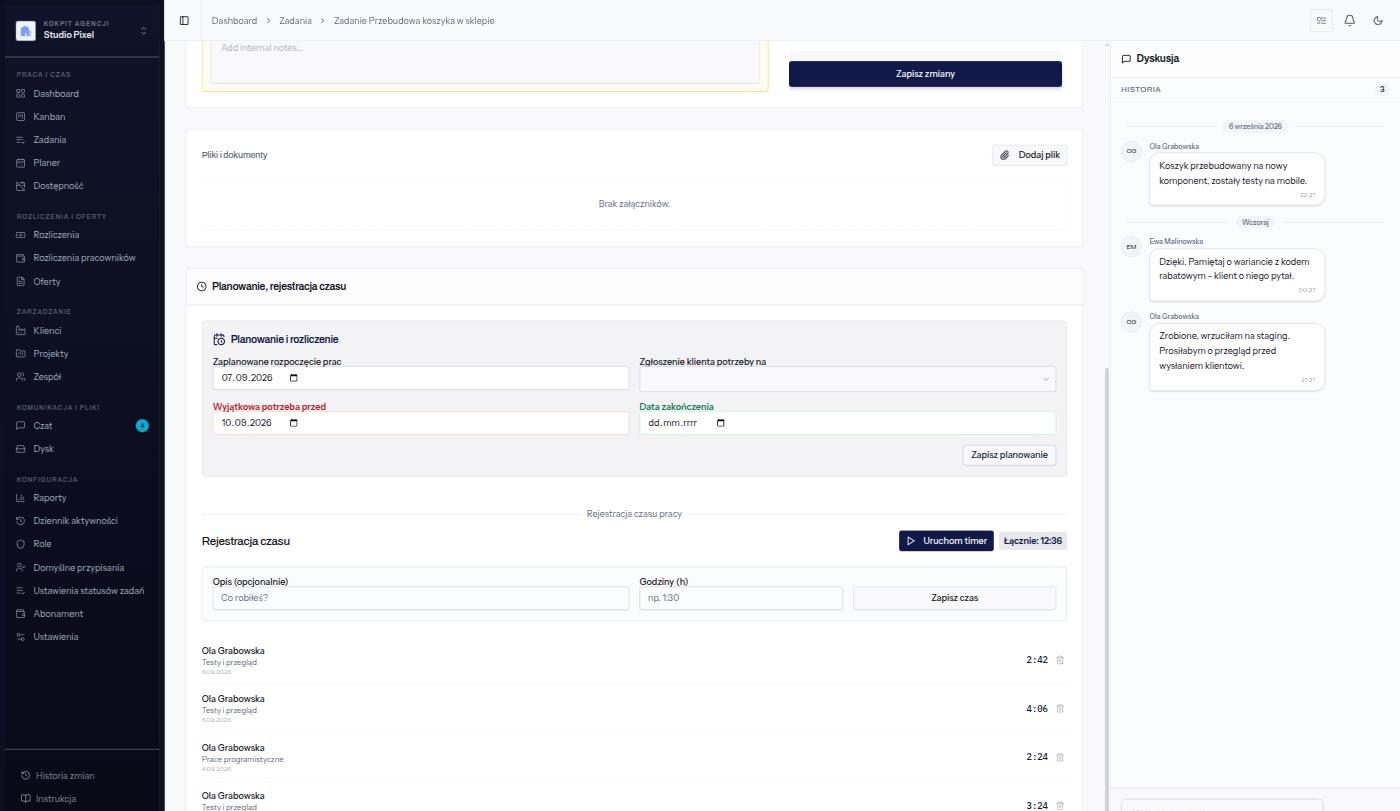Screen dimensions: 1400x811
Task: Switch to dark mode moon icon
Action: point(1378,20)
